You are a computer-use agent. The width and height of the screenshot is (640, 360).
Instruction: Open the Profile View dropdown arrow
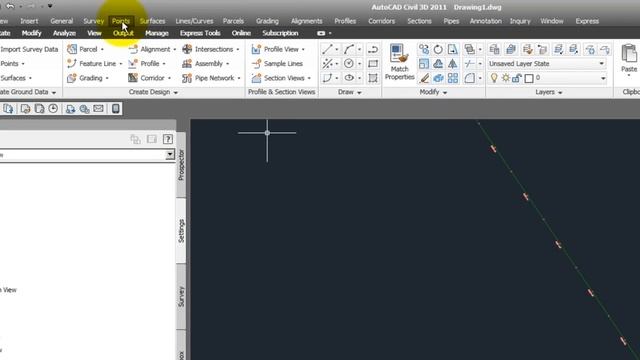pyautogui.click(x=303, y=50)
